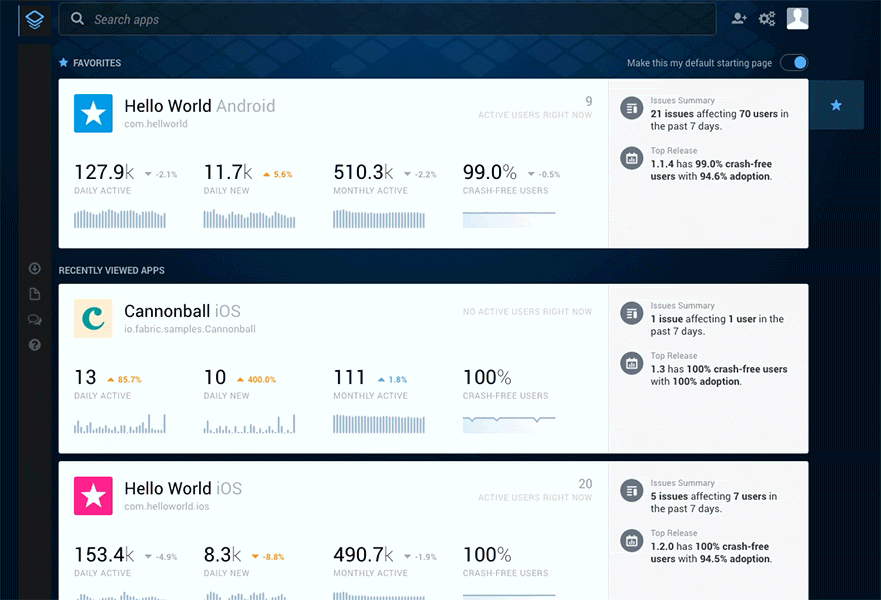Image resolution: width=881 pixels, height=600 pixels.
Task: Open the add team member icon
Action: (739, 19)
